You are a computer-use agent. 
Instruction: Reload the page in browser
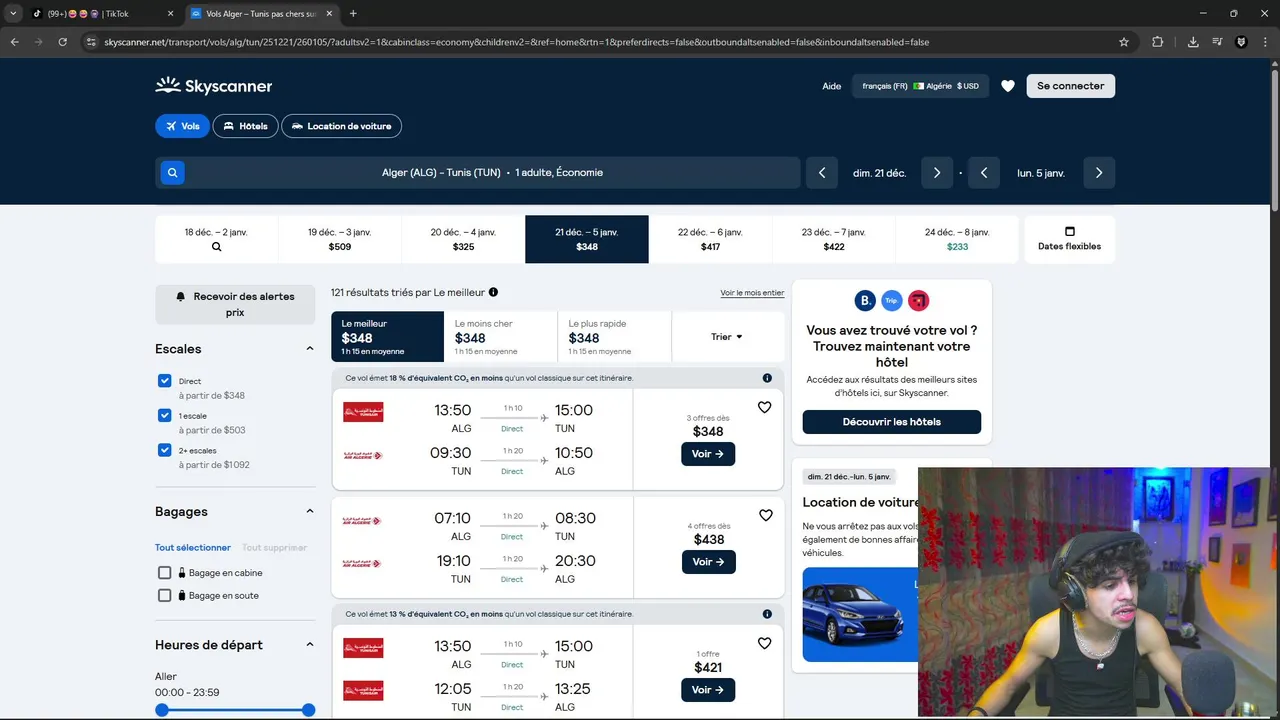(62, 42)
